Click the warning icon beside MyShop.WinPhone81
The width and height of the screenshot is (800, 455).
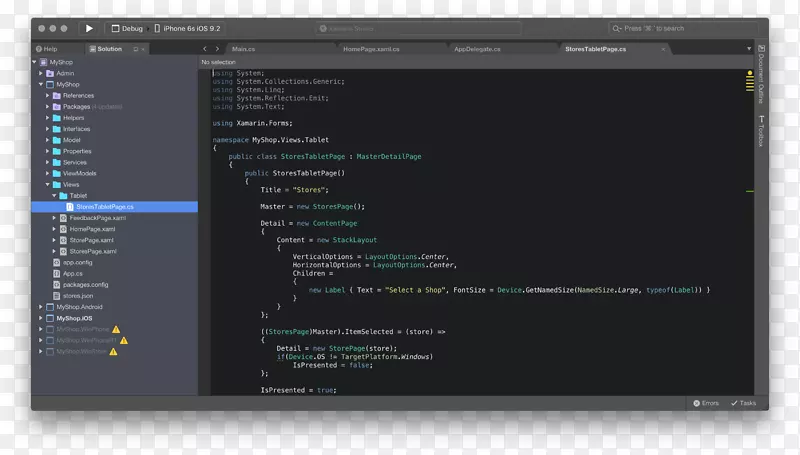[124, 340]
